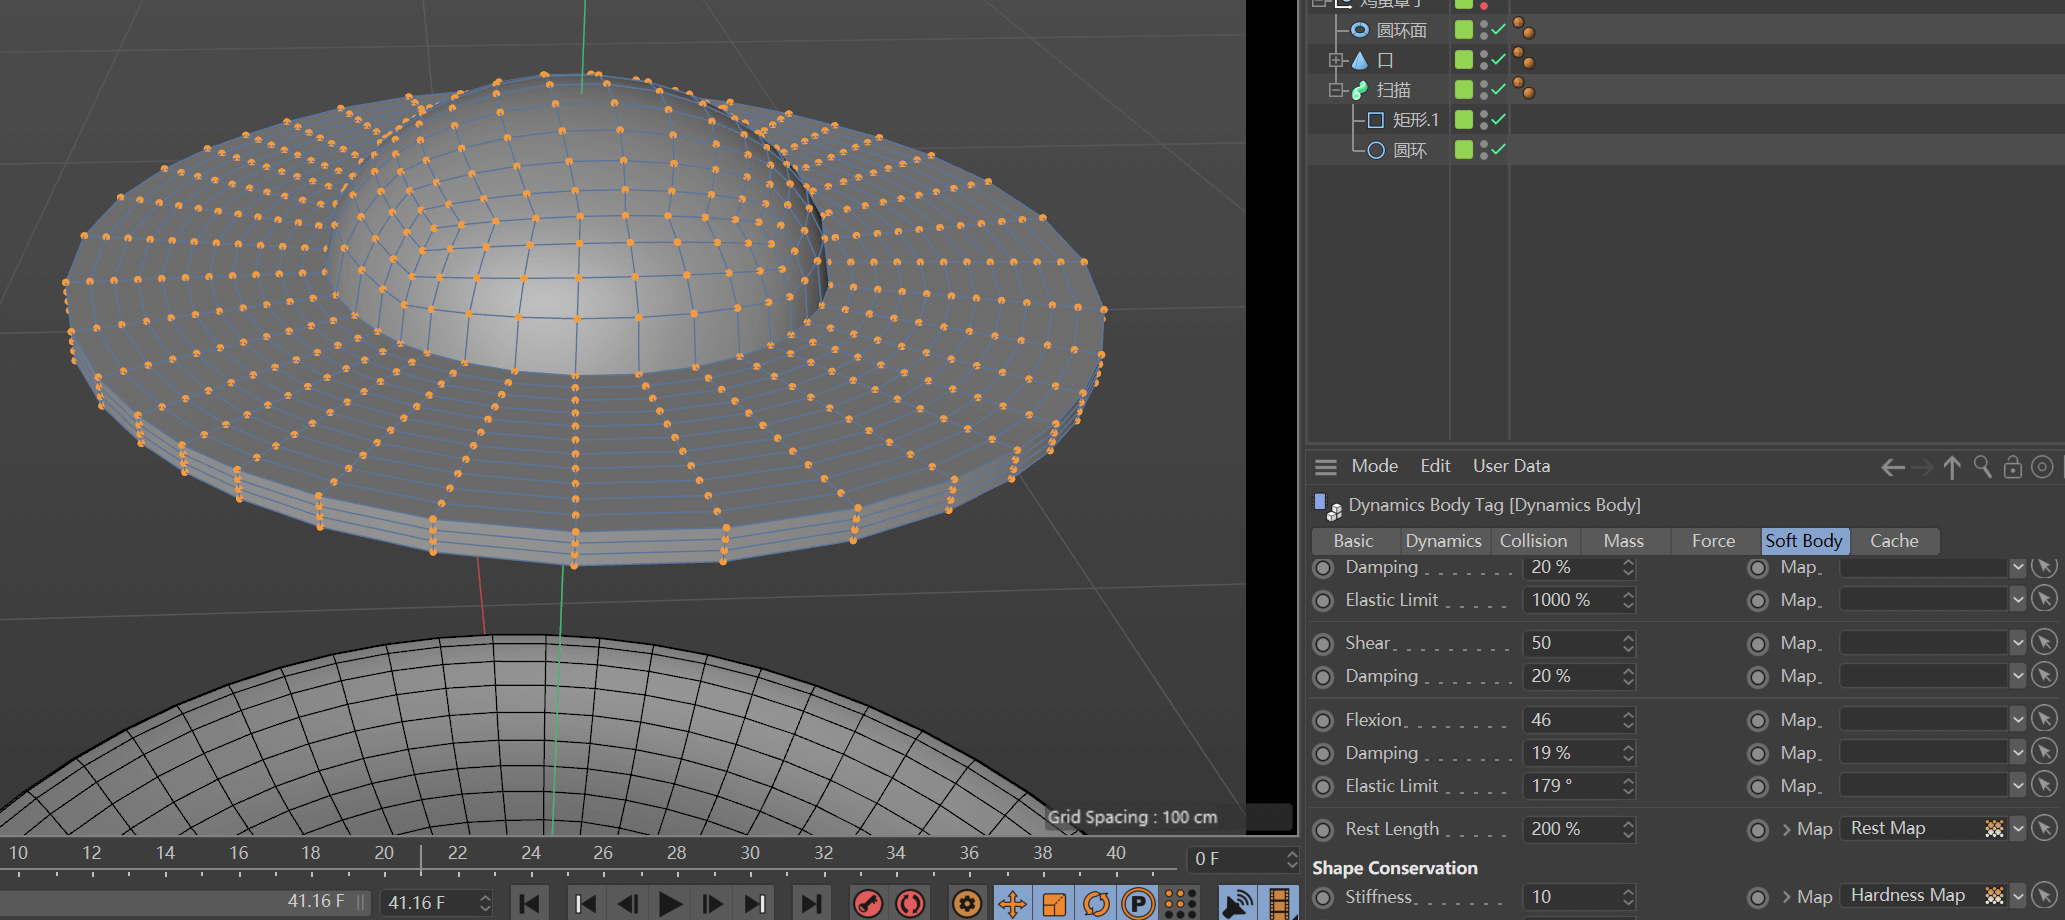Screen dimensions: 2065x920
Task: Click the up arrow in Attribute Manager
Action: [1952, 467]
